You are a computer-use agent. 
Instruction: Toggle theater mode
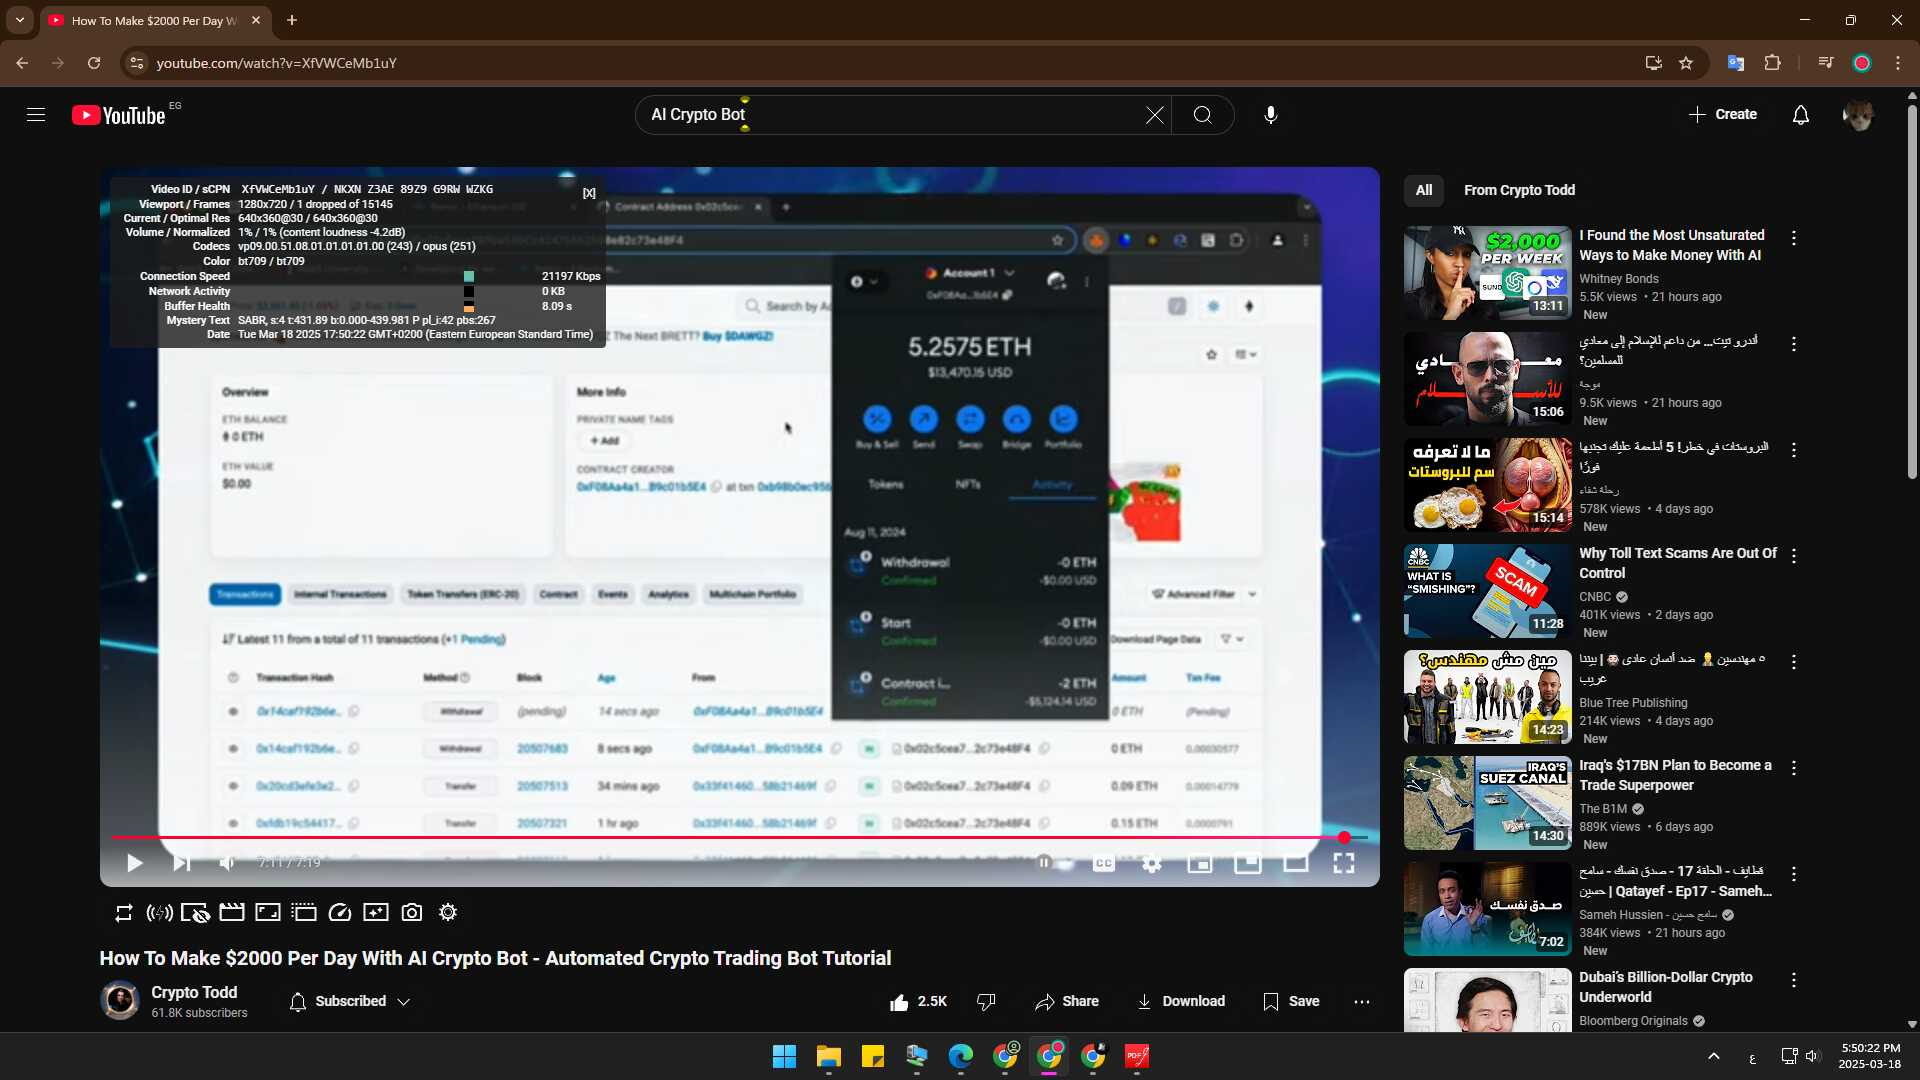coord(1295,863)
